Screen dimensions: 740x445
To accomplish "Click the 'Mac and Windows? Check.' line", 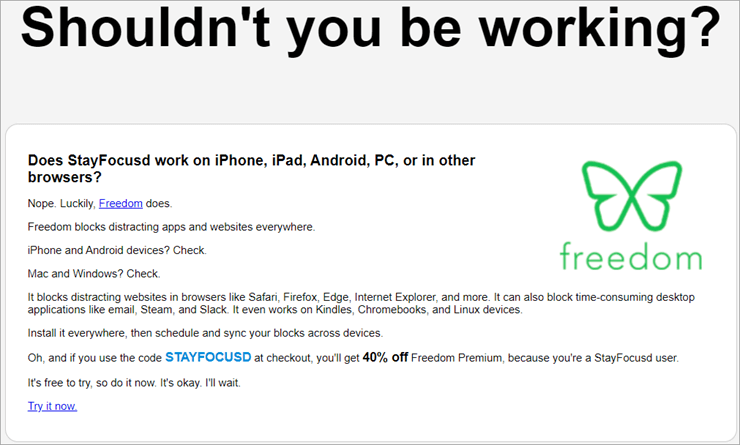I will coord(94,274).
